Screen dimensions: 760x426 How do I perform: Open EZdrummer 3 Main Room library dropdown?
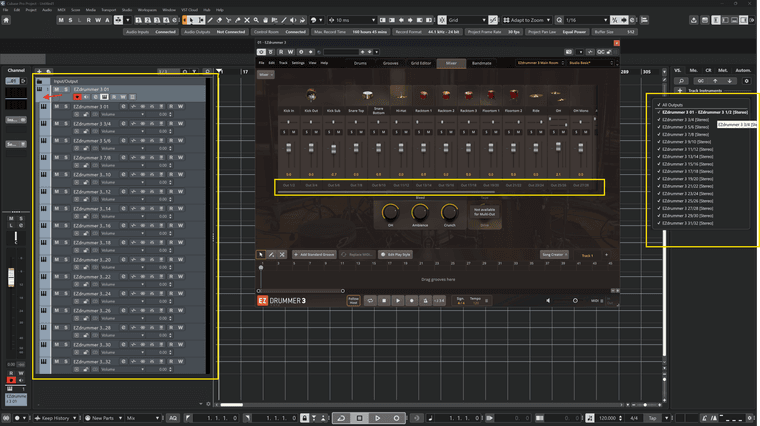540,63
